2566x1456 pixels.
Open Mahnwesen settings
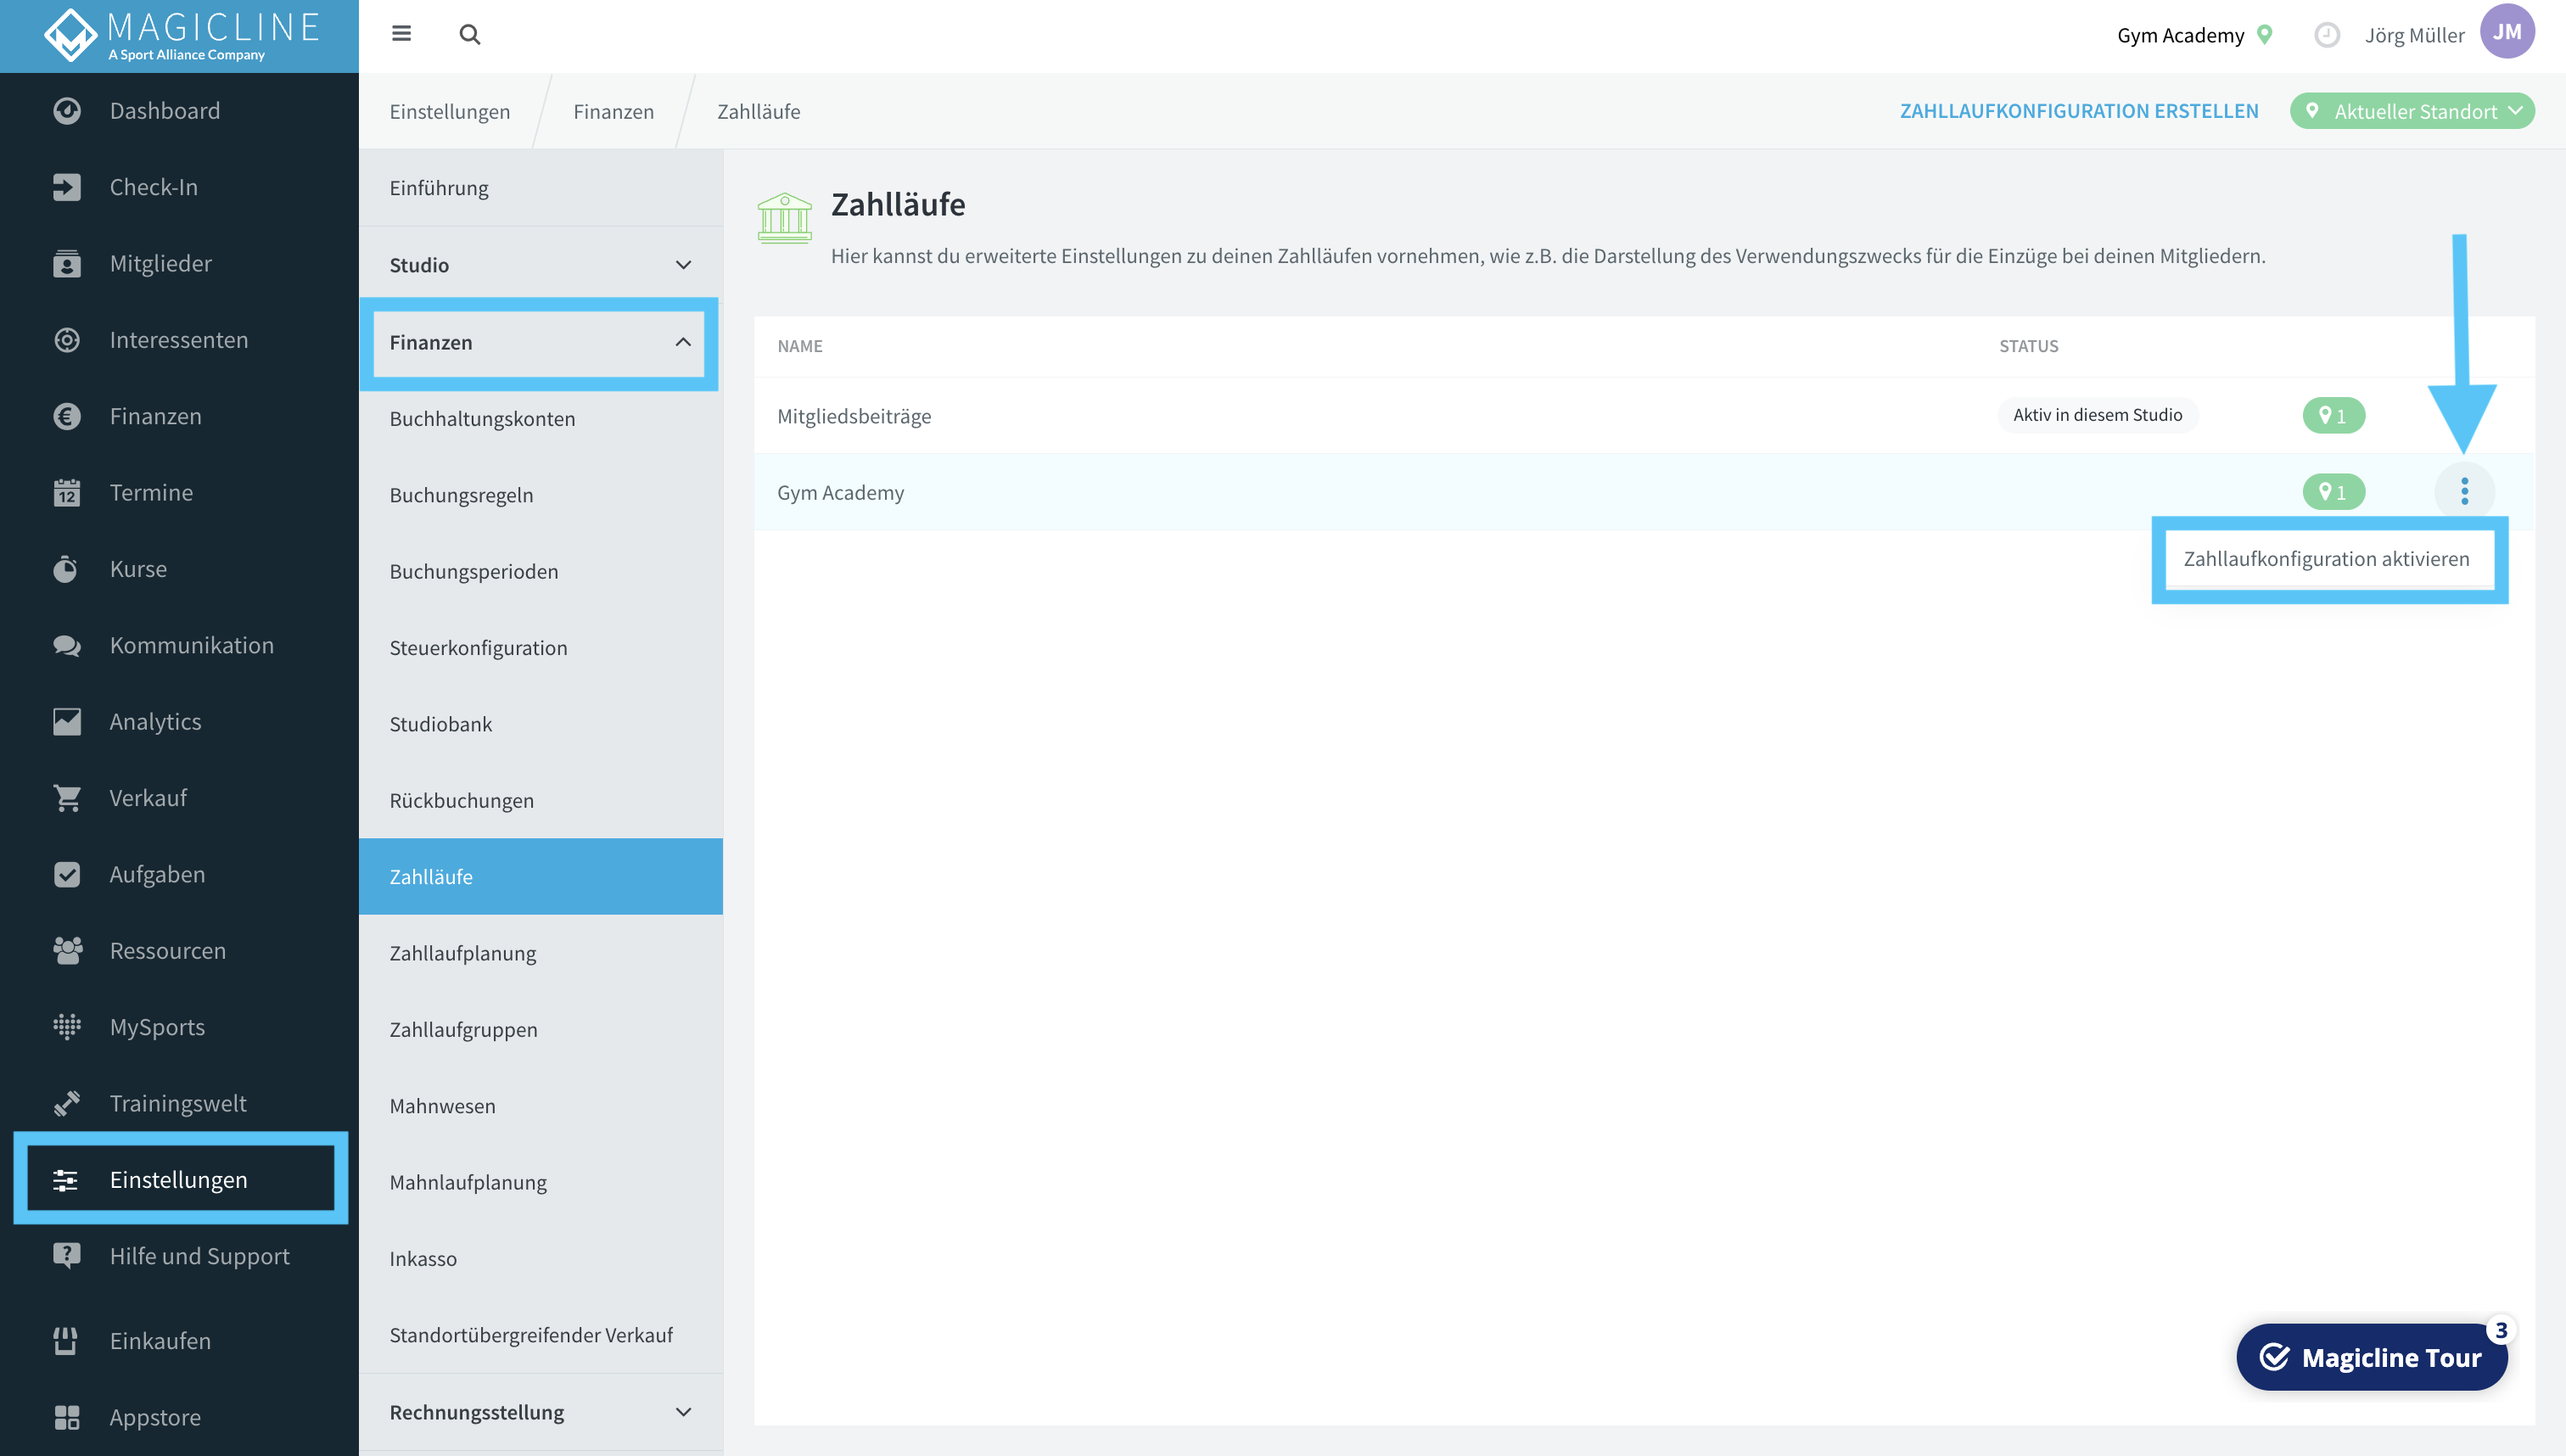pyautogui.click(x=540, y=1106)
